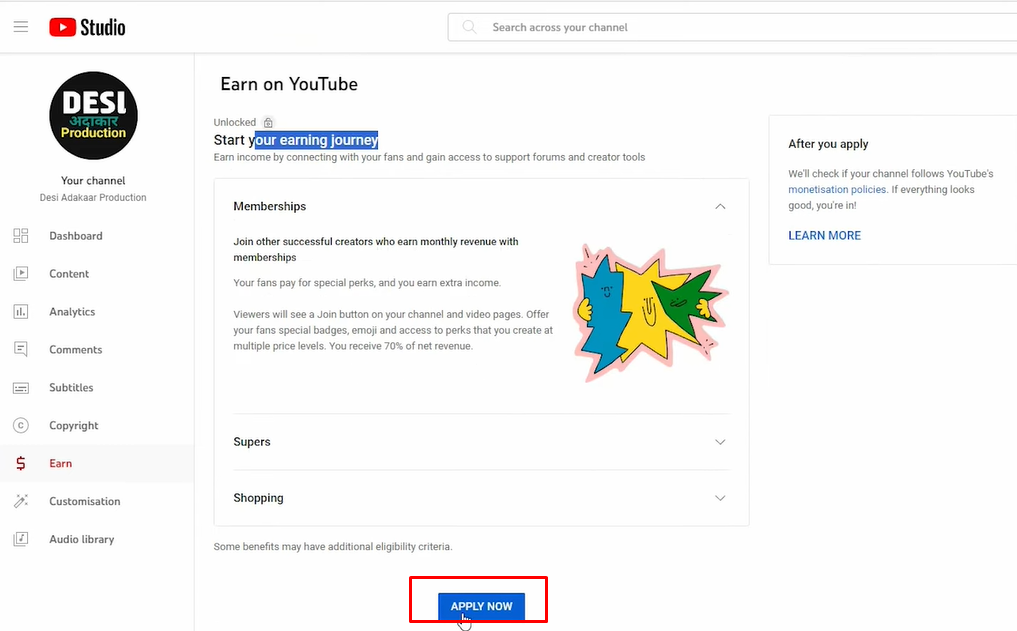Click the YouTube Studio logo
The height and width of the screenshot is (631, 1017).
coord(87,27)
